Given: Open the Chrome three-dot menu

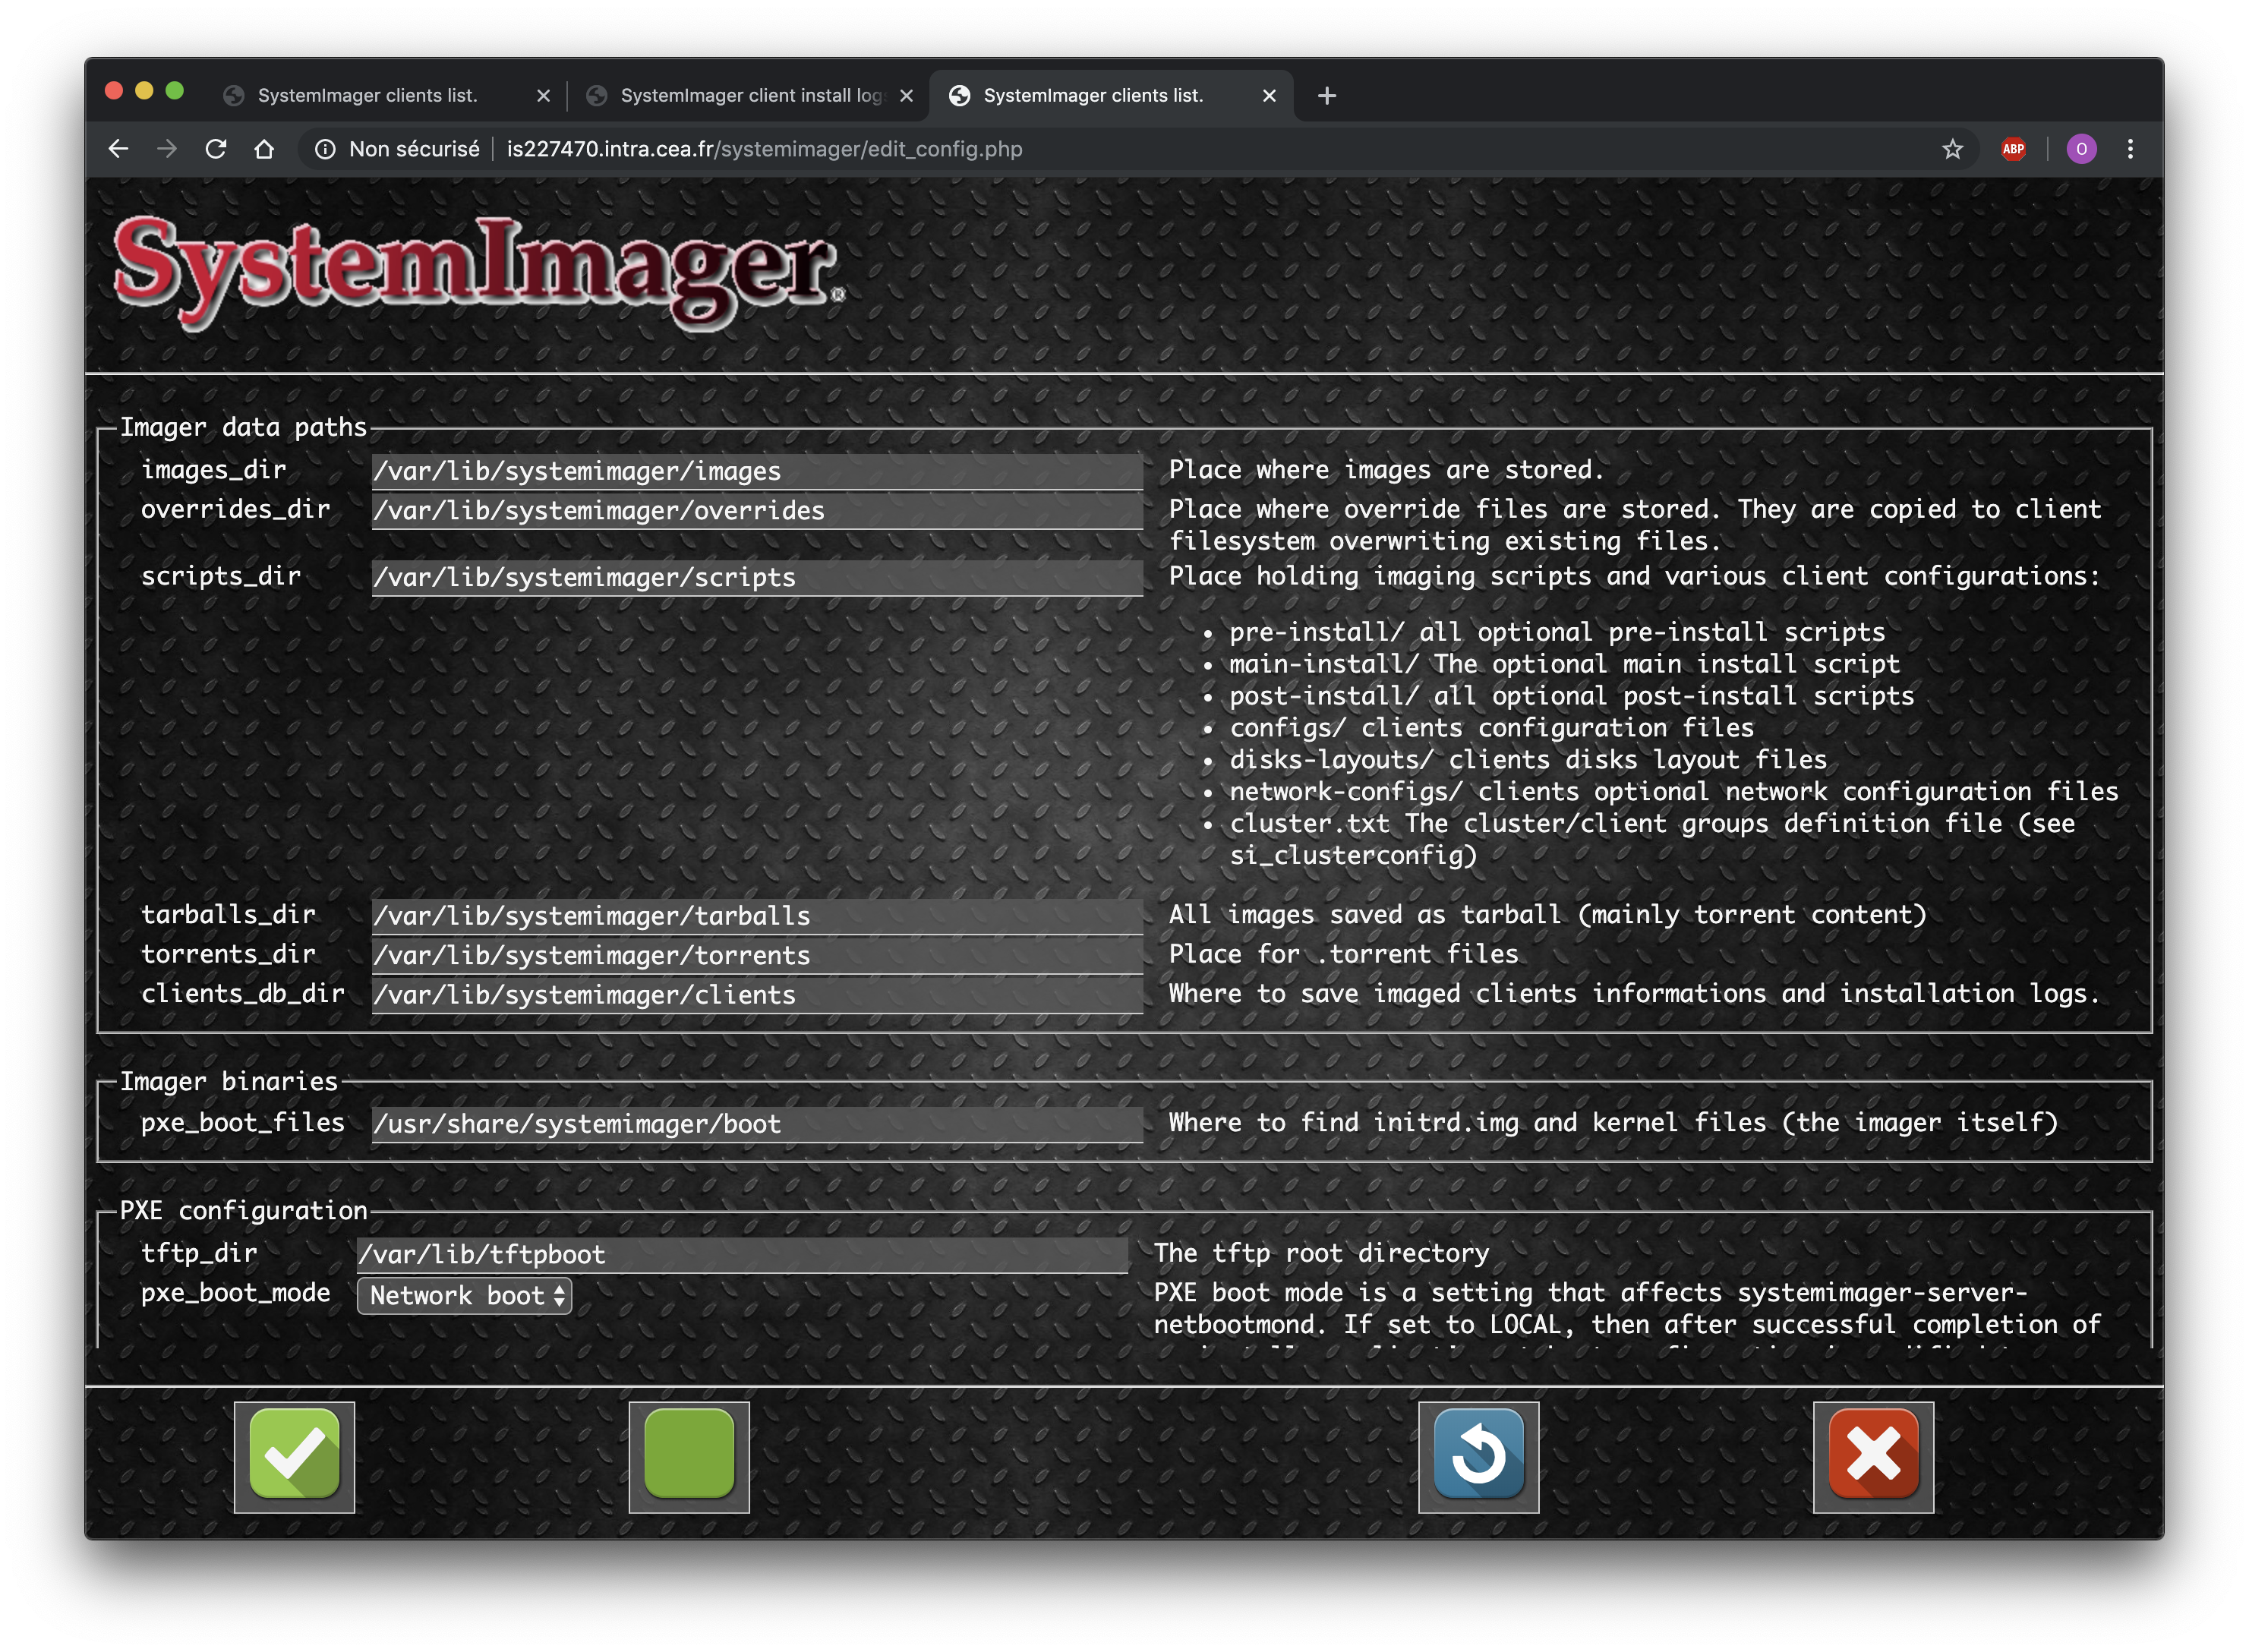Looking at the screenshot, I should pos(2130,149).
